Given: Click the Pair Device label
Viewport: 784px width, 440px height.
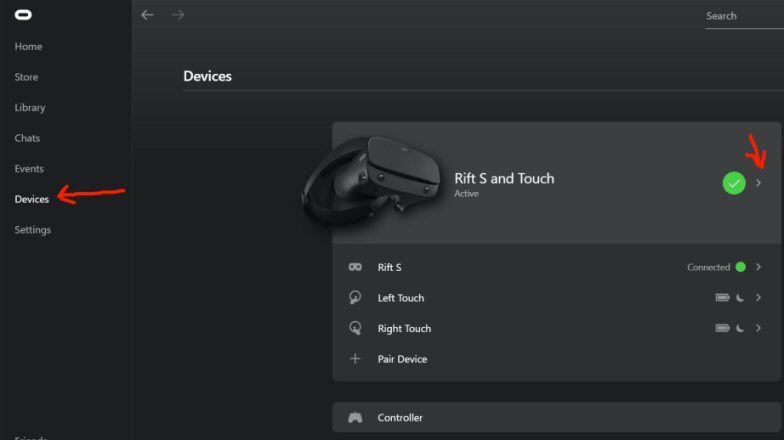Looking at the screenshot, I should 402,359.
